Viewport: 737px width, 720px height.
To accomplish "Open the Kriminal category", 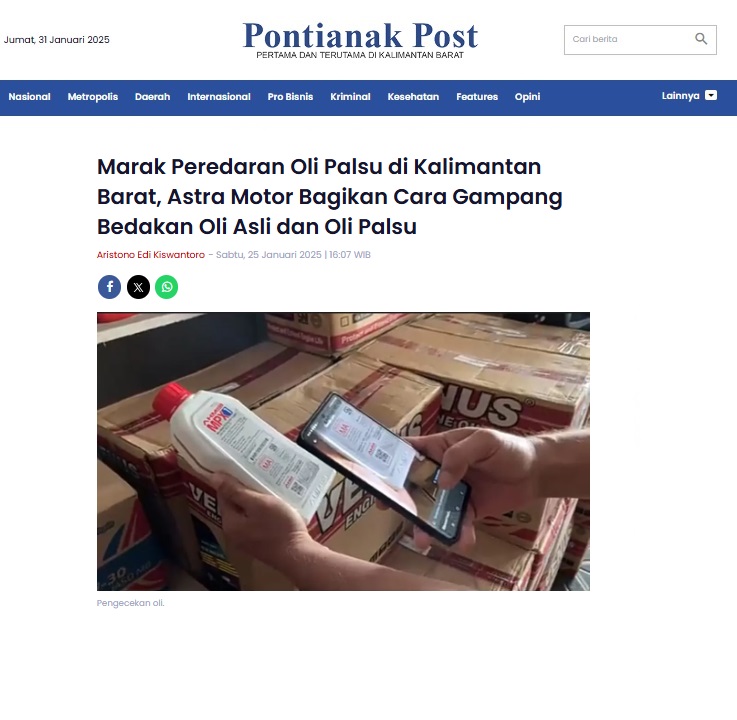I will [x=350, y=97].
